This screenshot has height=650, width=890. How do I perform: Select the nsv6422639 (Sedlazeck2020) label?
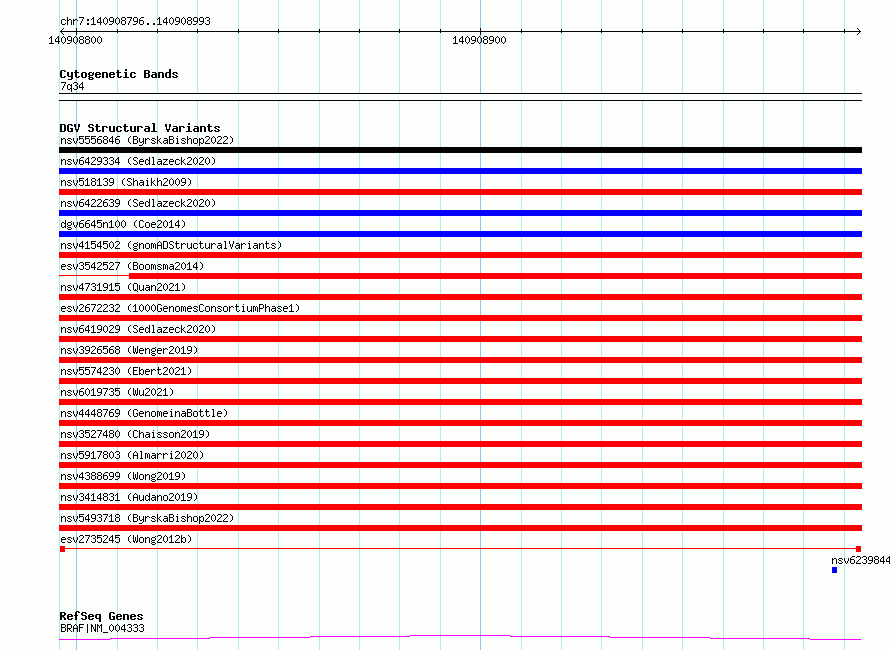coord(138,203)
